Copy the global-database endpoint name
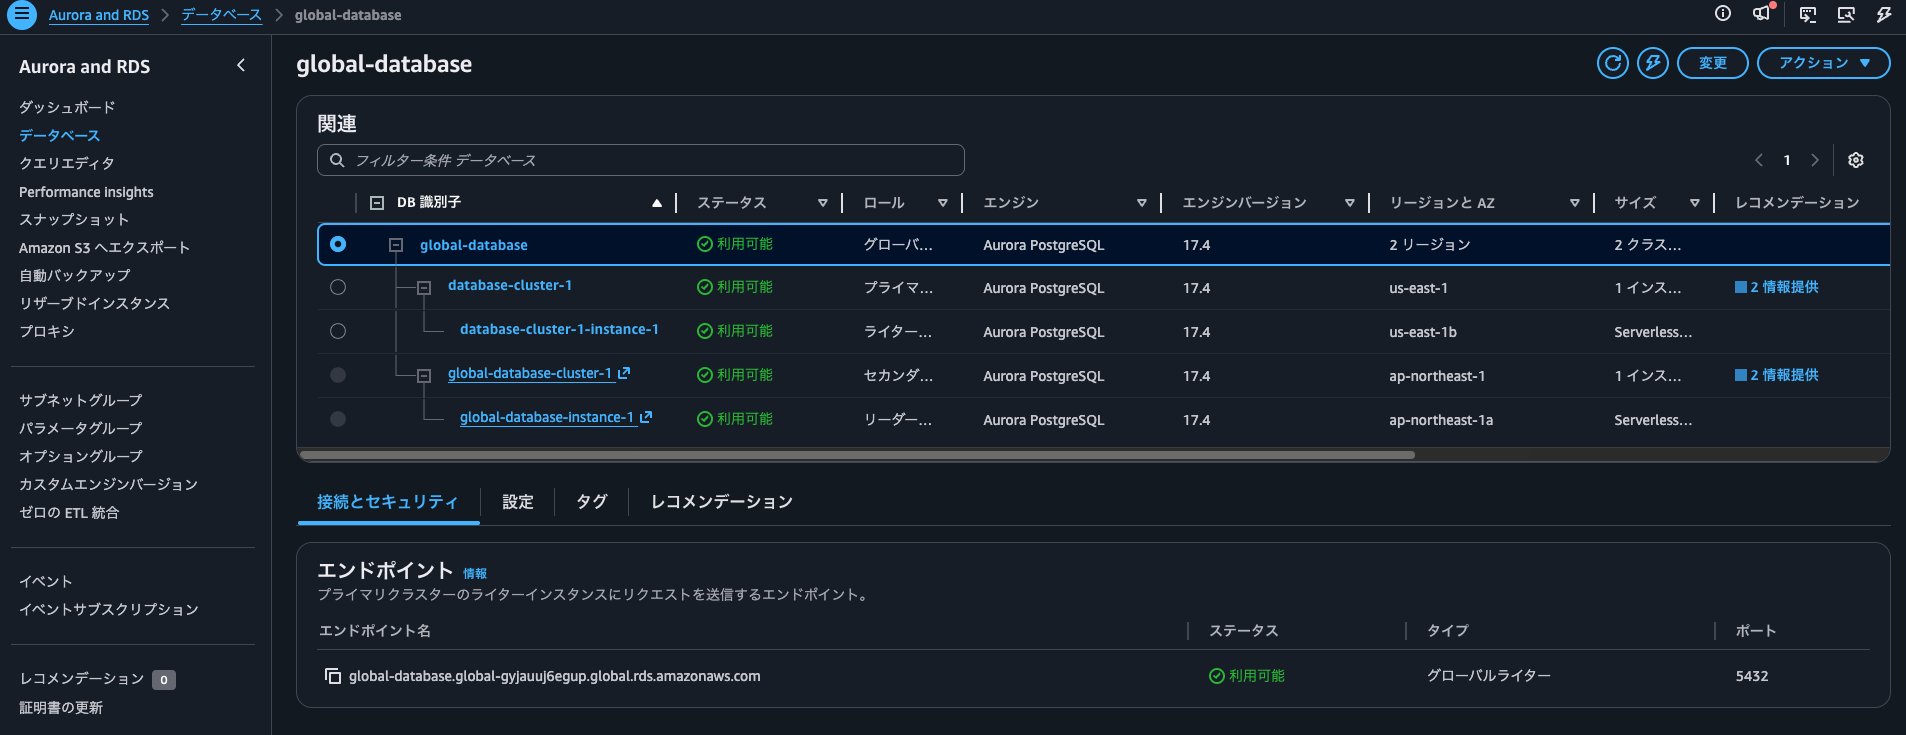The height and width of the screenshot is (735, 1906). [x=333, y=676]
